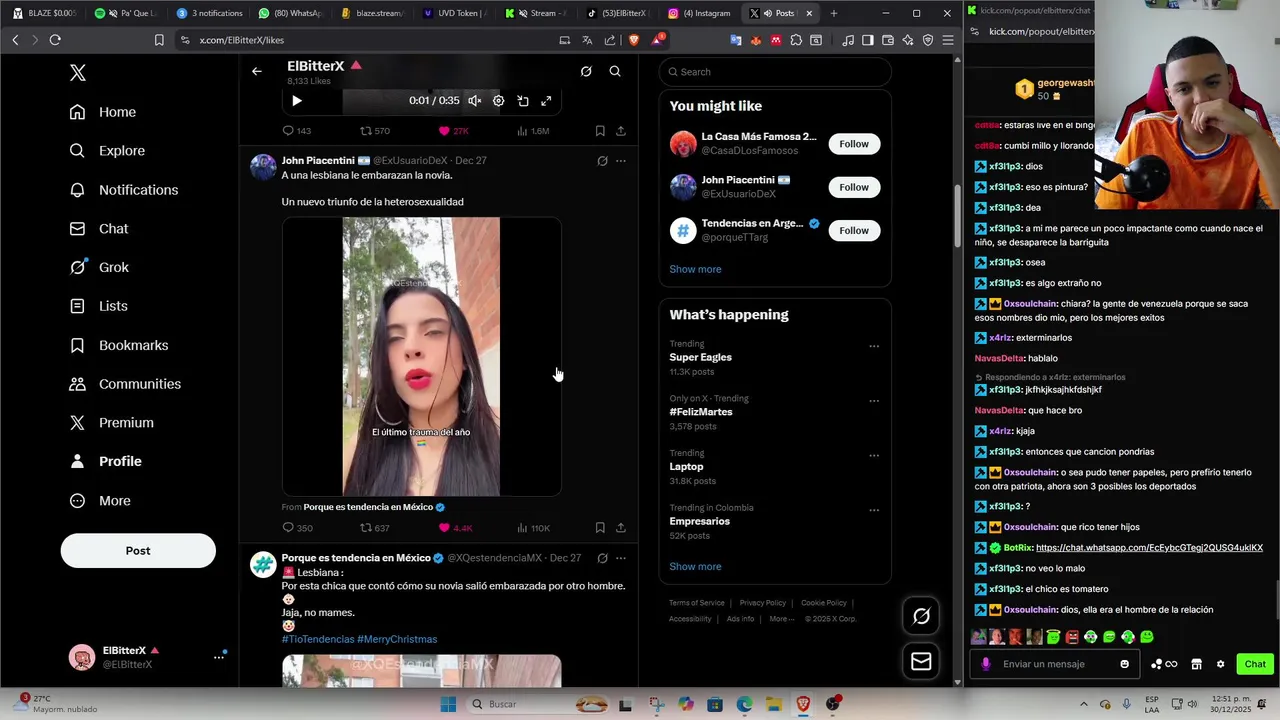Switch to the WhatsApp browser tab
The width and height of the screenshot is (1280, 720).
pyautogui.click(x=289, y=13)
